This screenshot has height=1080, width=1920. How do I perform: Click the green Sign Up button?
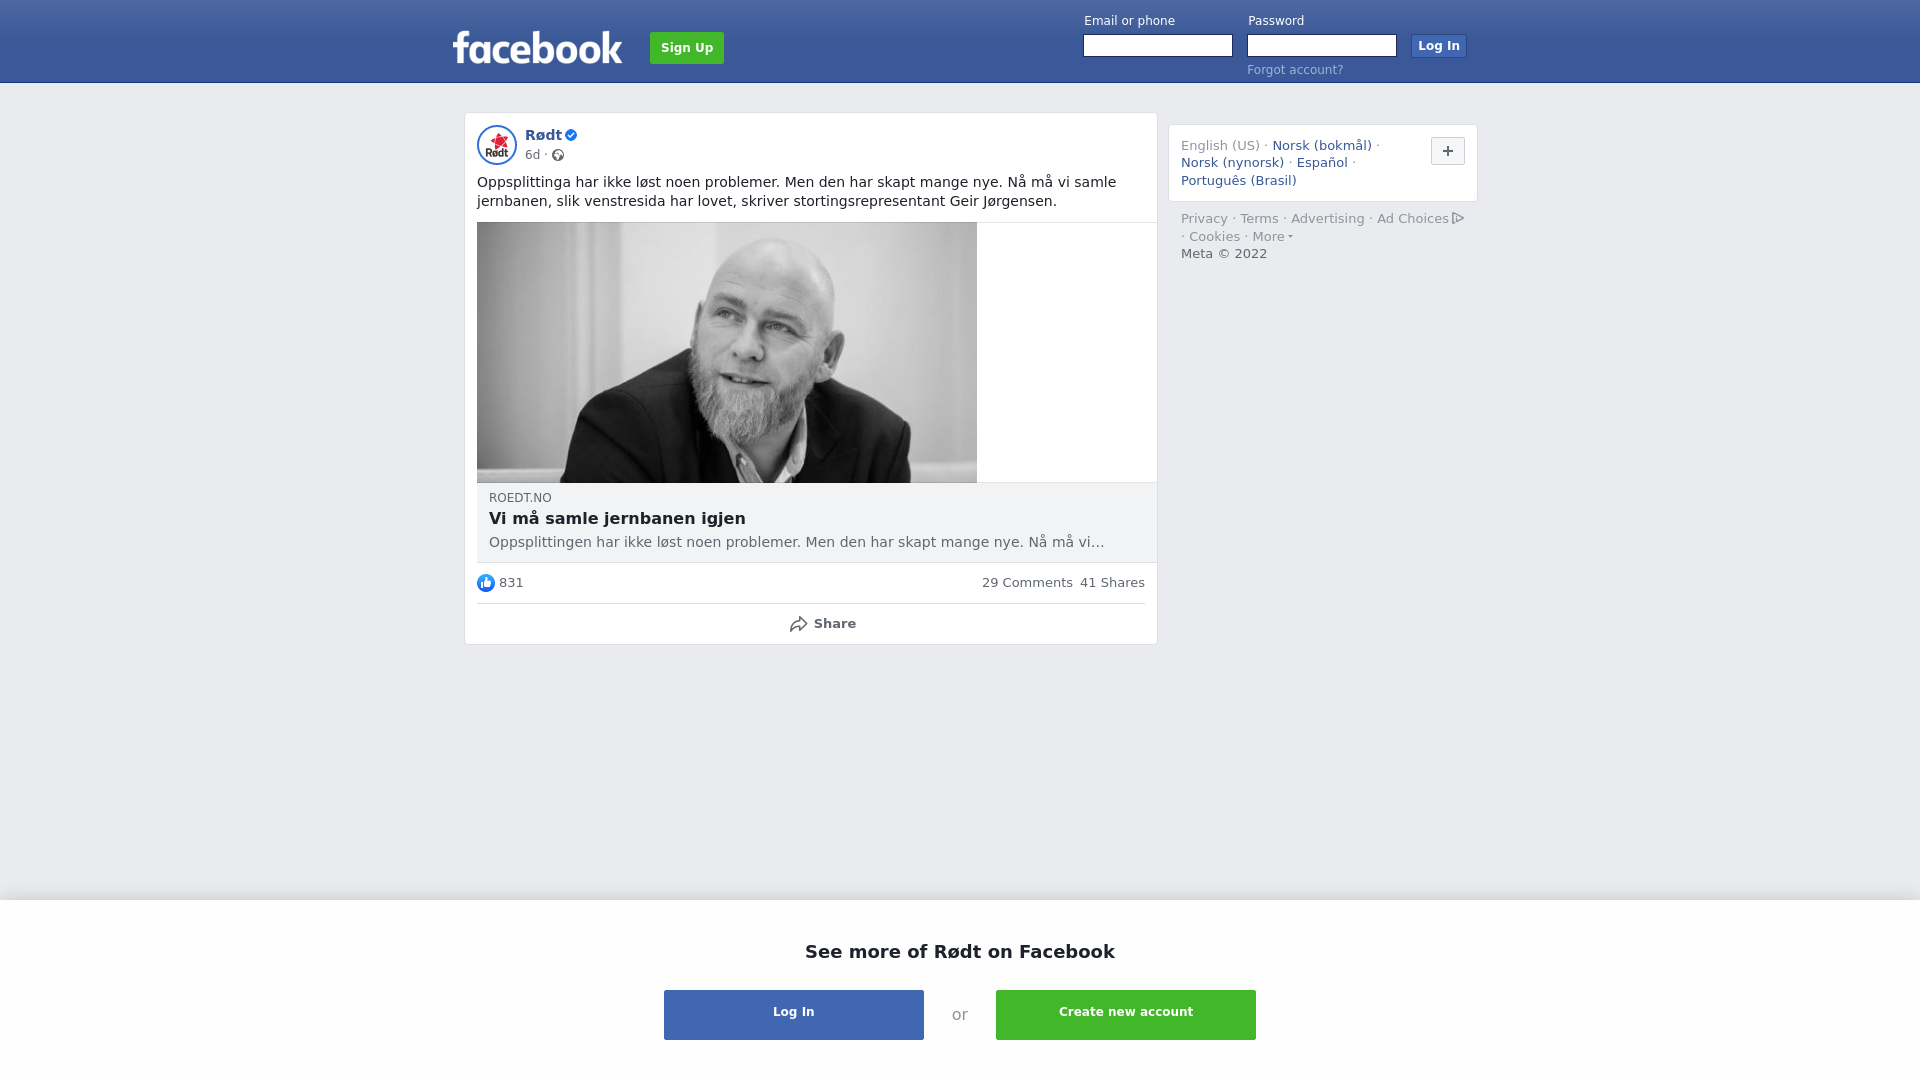(687, 48)
